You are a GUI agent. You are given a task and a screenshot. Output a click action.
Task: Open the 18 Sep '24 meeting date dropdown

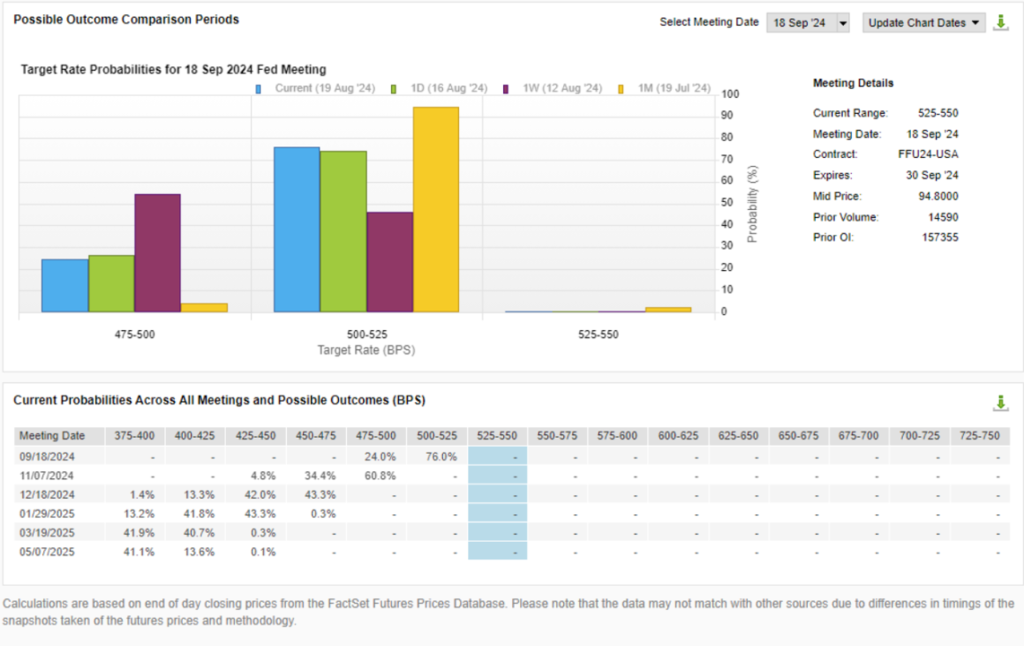(x=808, y=23)
